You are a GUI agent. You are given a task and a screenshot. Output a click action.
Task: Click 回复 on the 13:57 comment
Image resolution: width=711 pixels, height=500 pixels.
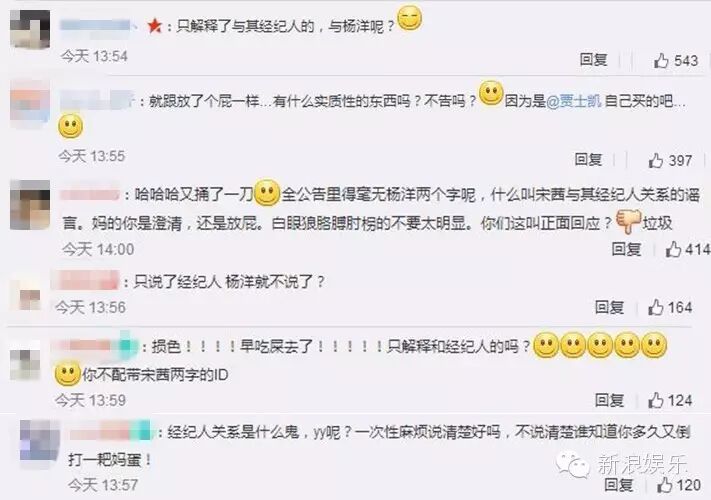coord(618,485)
